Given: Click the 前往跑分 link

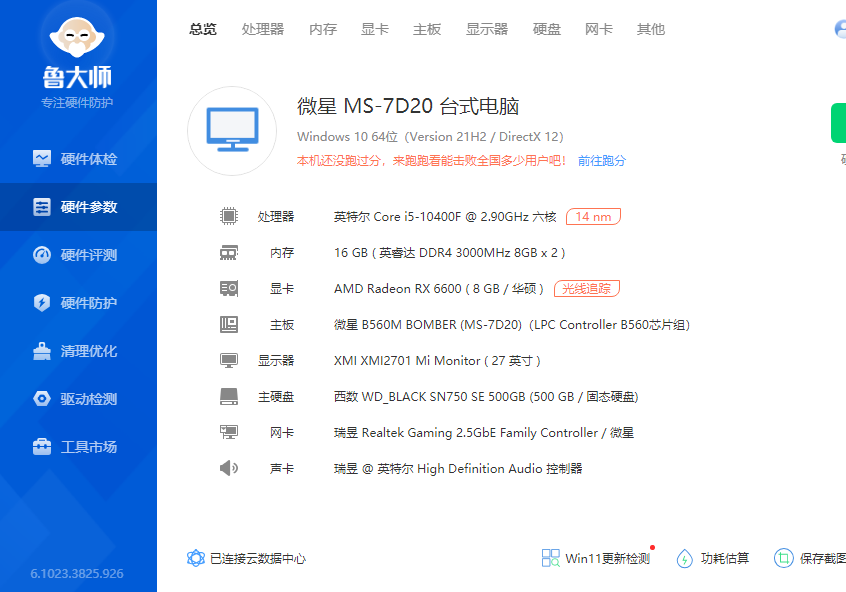Looking at the screenshot, I should (602, 160).
